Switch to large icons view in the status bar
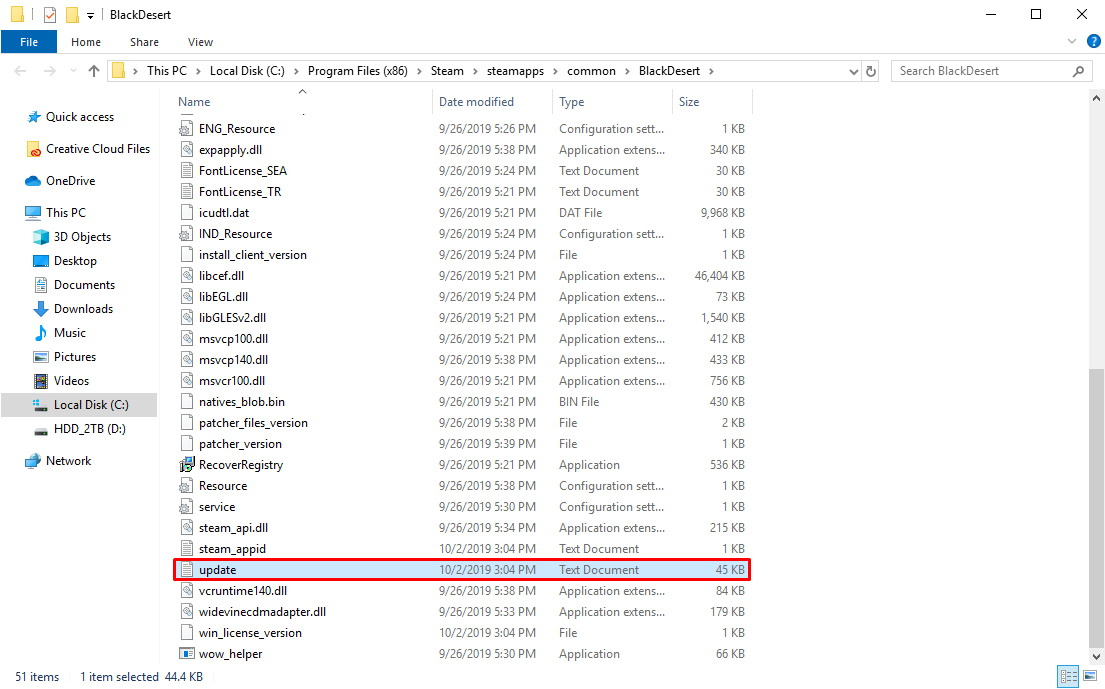The image size is (1105, 689). pos(1089,677)
